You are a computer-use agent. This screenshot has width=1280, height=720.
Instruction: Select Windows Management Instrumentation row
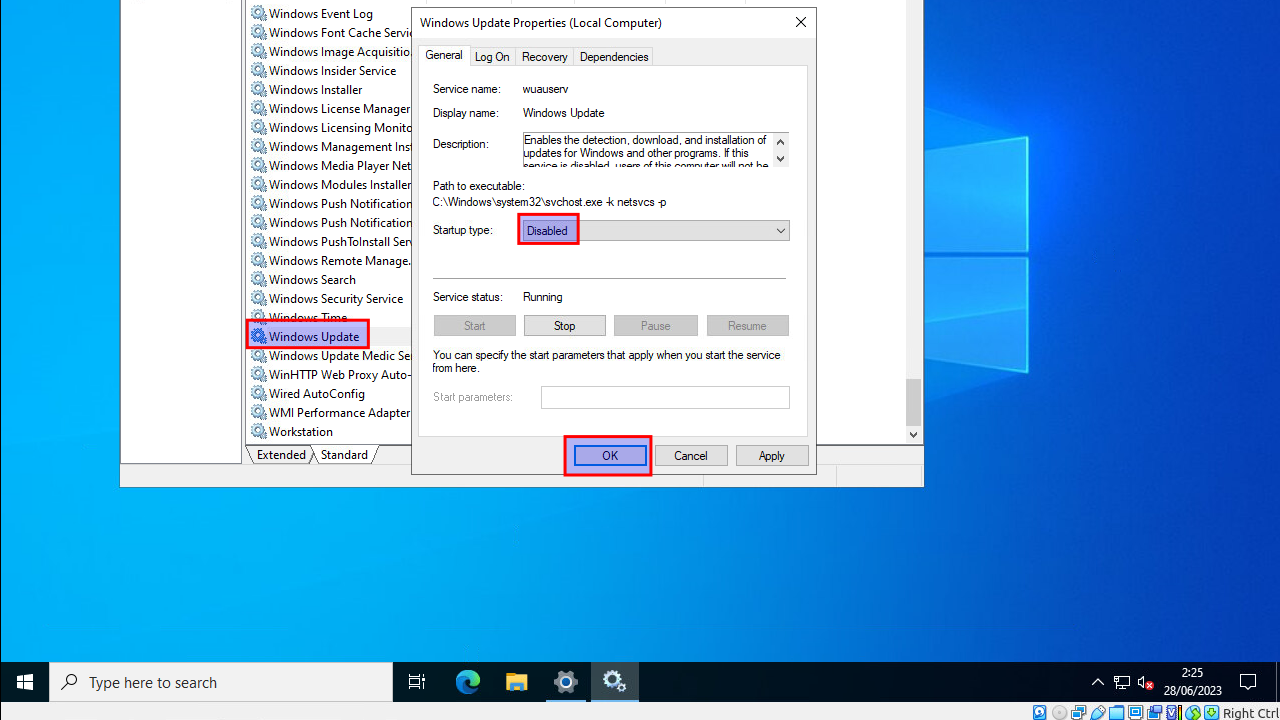[331, 147]
